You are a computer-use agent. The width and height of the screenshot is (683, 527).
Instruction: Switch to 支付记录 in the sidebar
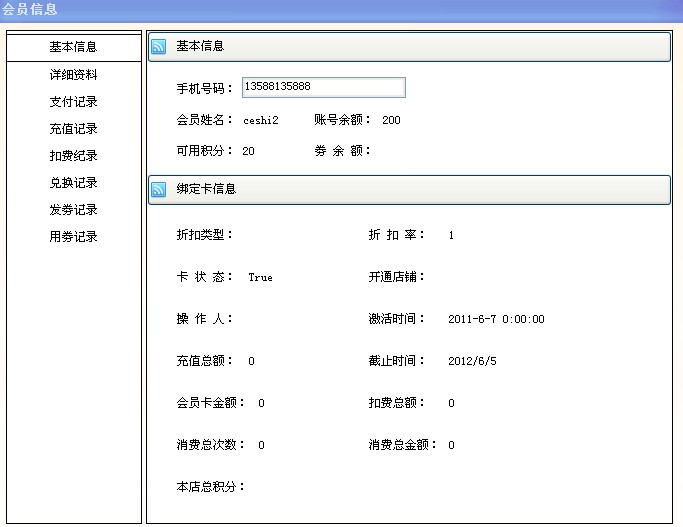coord(73,102)
